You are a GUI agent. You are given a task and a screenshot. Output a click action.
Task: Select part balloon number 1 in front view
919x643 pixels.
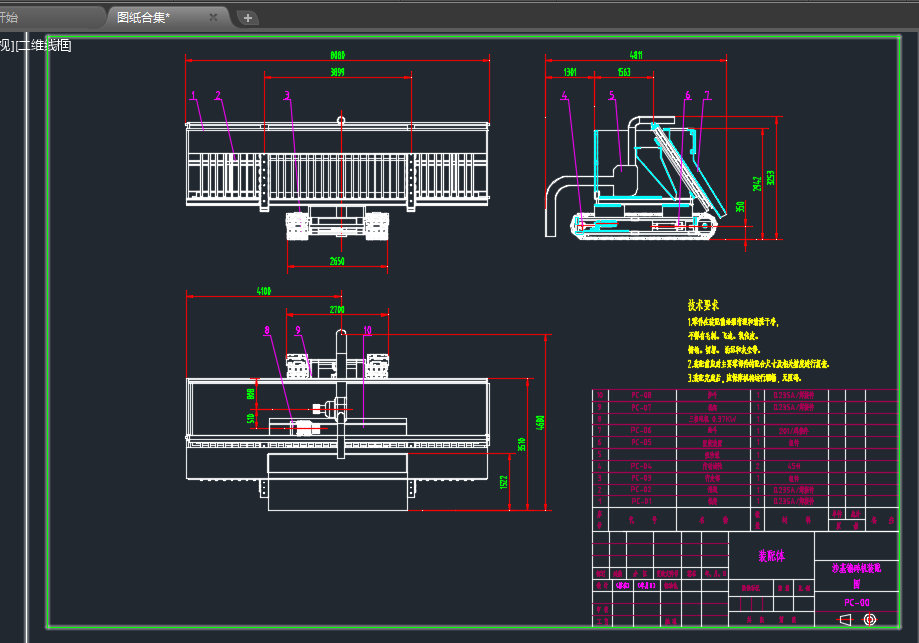coord(192,96)
